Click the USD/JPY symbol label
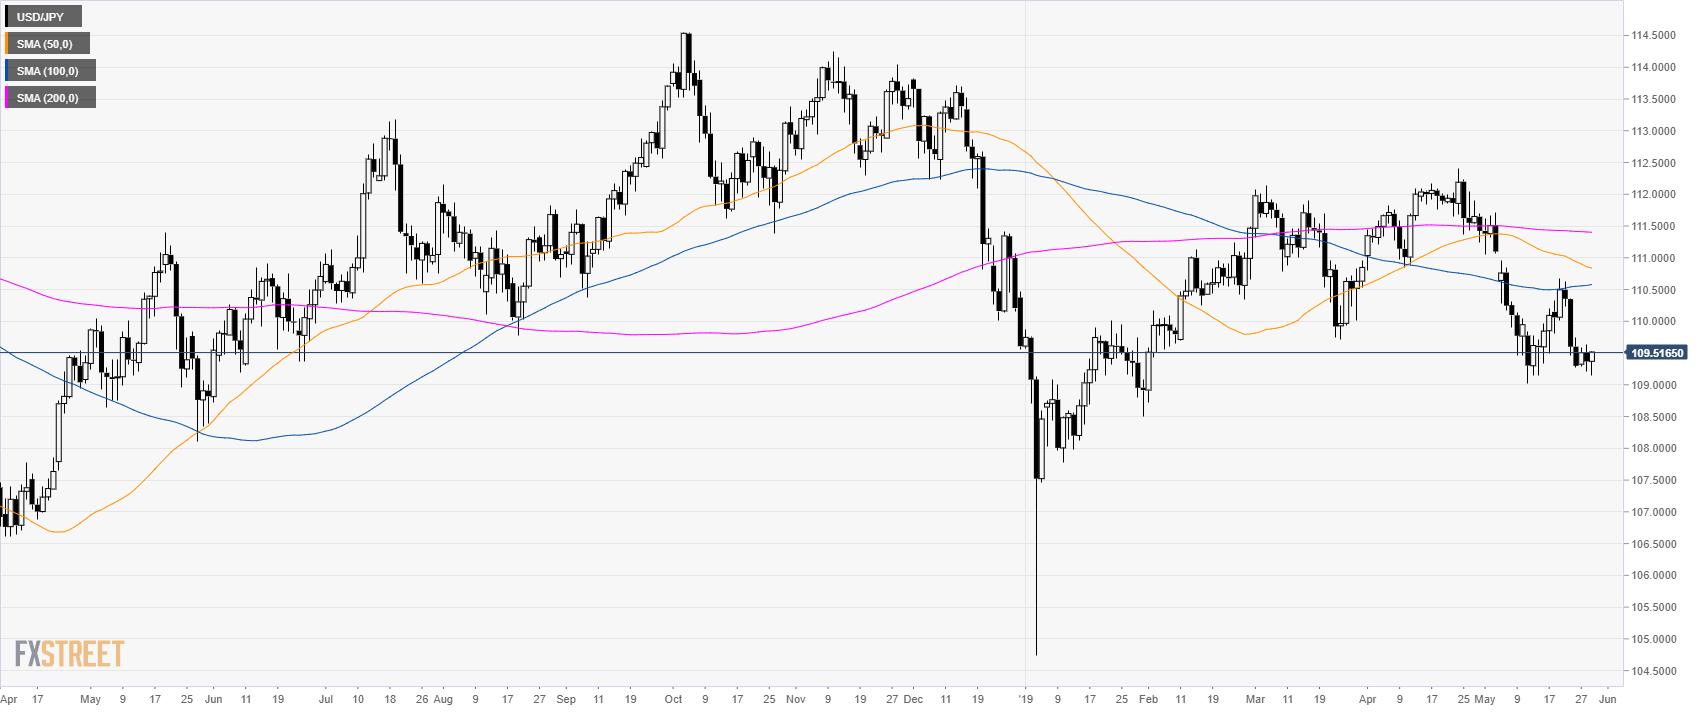Viewport: 1707px width, 712px height. pos(40,17)
